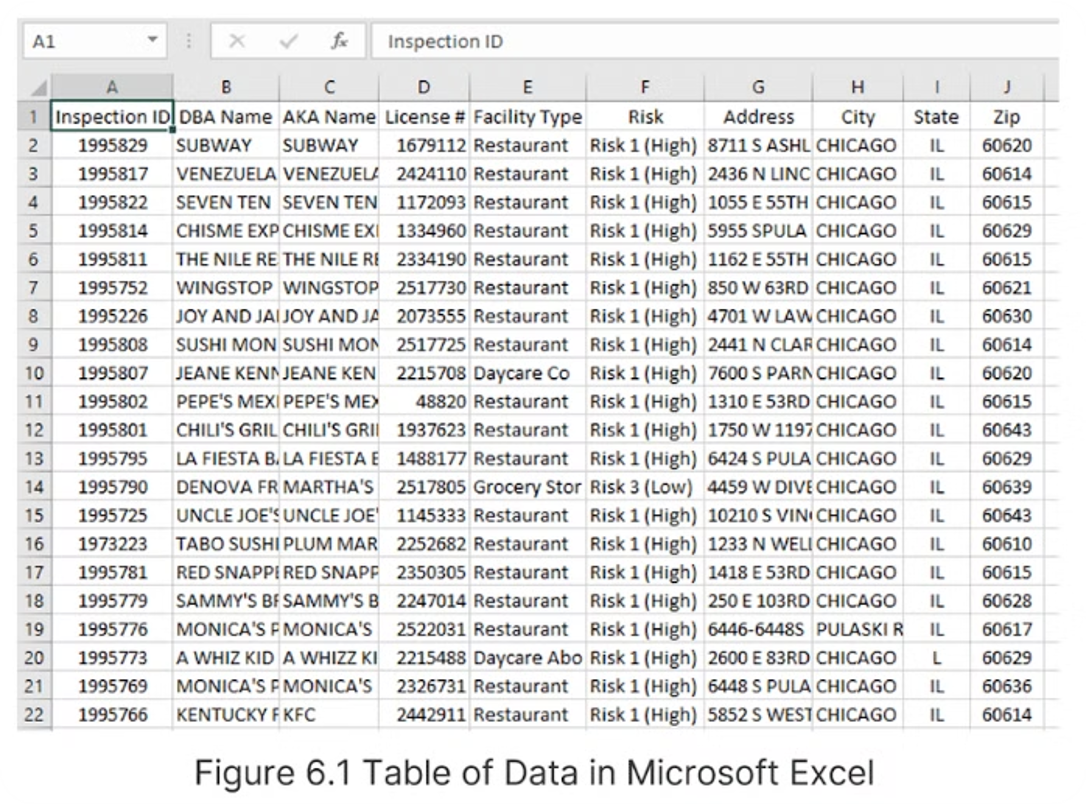Click DBA Name cell A WHIZ KID
The height and width of the screenshot is (804, 1086).
[226, 658]
